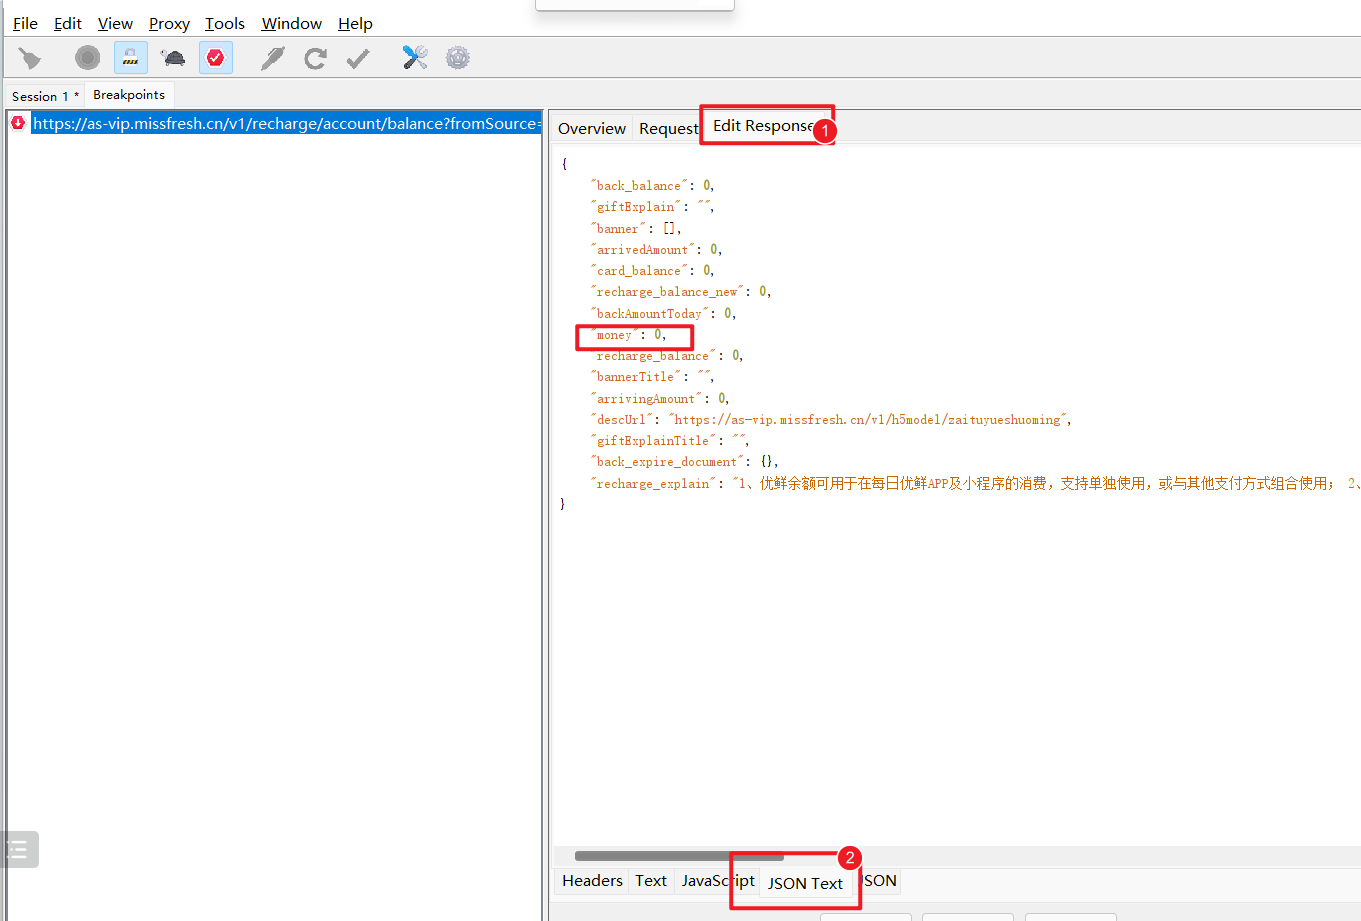Click the "arrivedAmount": 0 line

pos(656,250)
